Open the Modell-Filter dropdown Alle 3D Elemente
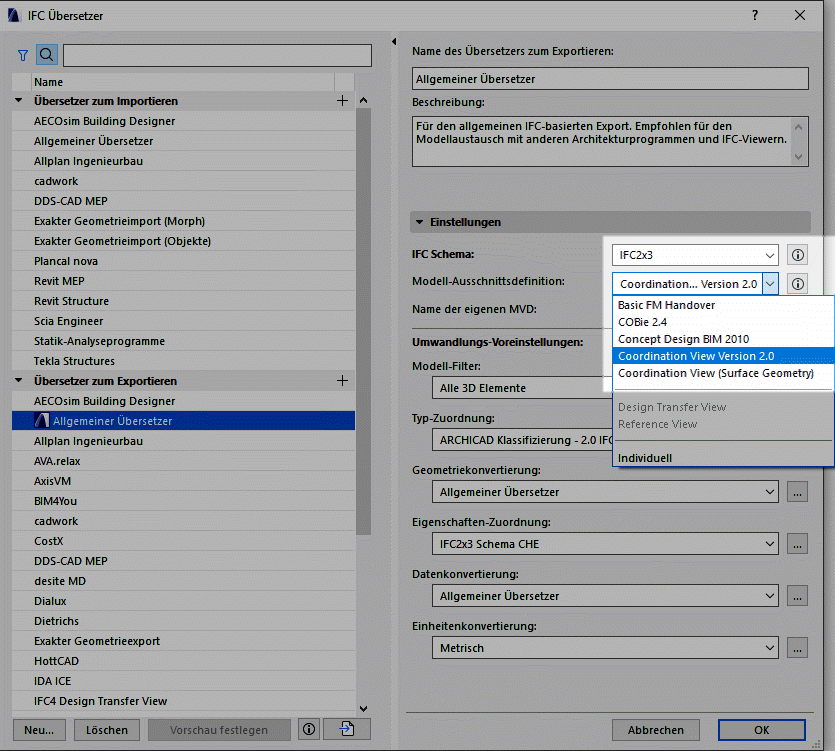 (522, 388)
